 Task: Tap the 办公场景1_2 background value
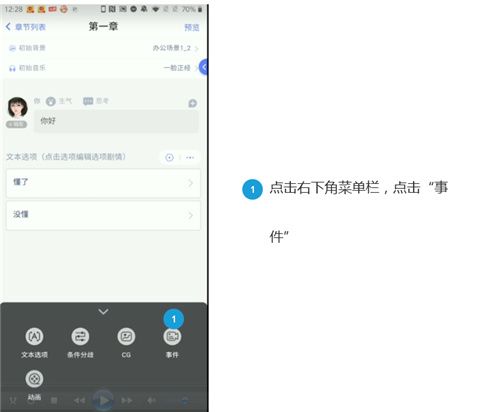pyautogui.click(x=172, y=48)
